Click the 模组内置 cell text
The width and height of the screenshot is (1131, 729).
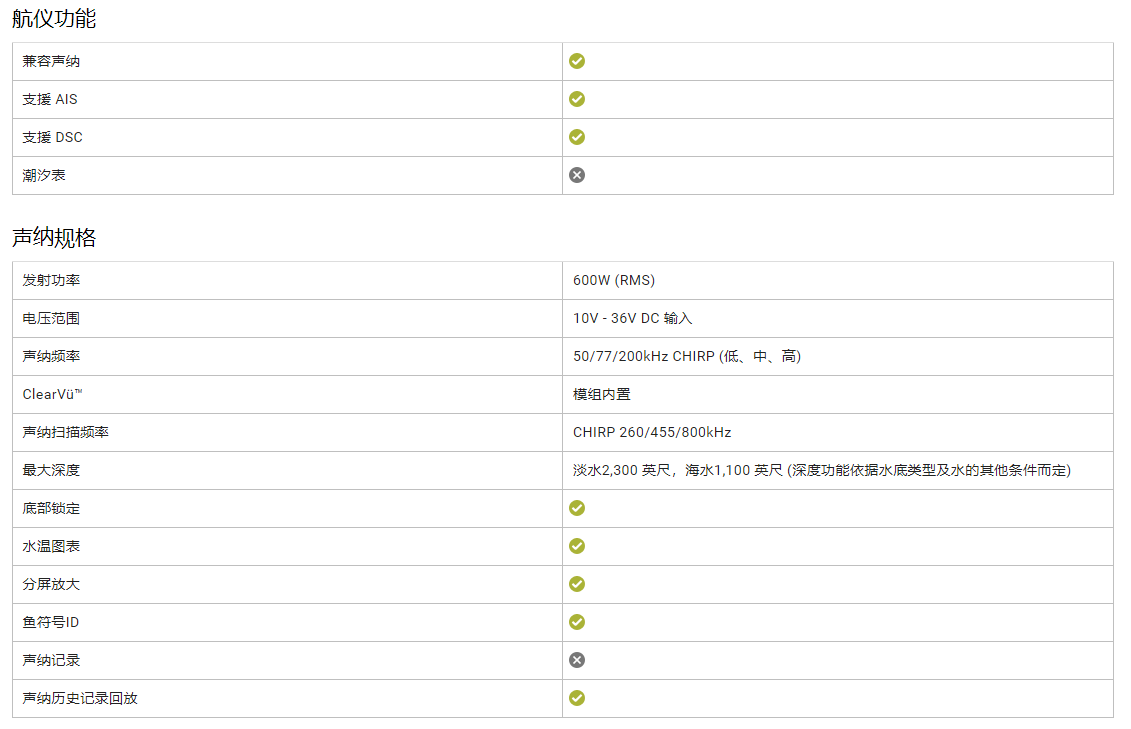(x=602, y=394)
